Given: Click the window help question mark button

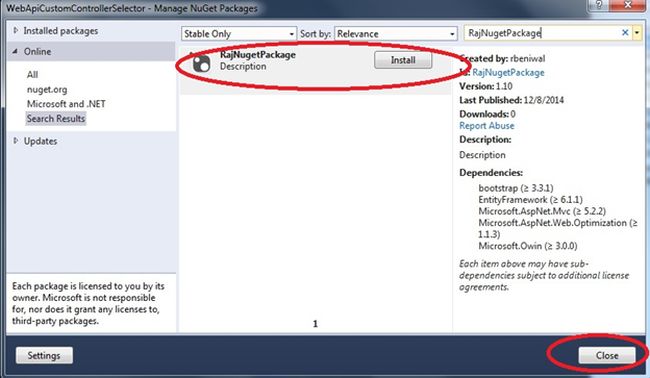Looking at the screenshot, I should pyautogui.click(x=599, y=5).
